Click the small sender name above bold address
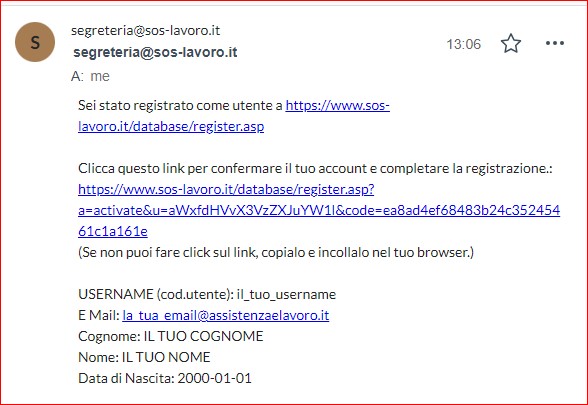The height and width of the screenshot is (405, 588). 146,30
